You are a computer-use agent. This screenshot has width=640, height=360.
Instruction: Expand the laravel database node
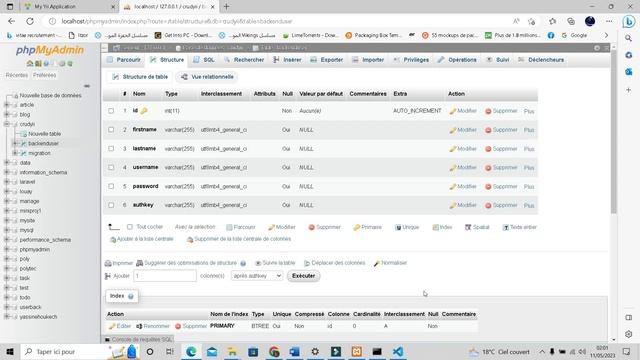coord(7,182)
